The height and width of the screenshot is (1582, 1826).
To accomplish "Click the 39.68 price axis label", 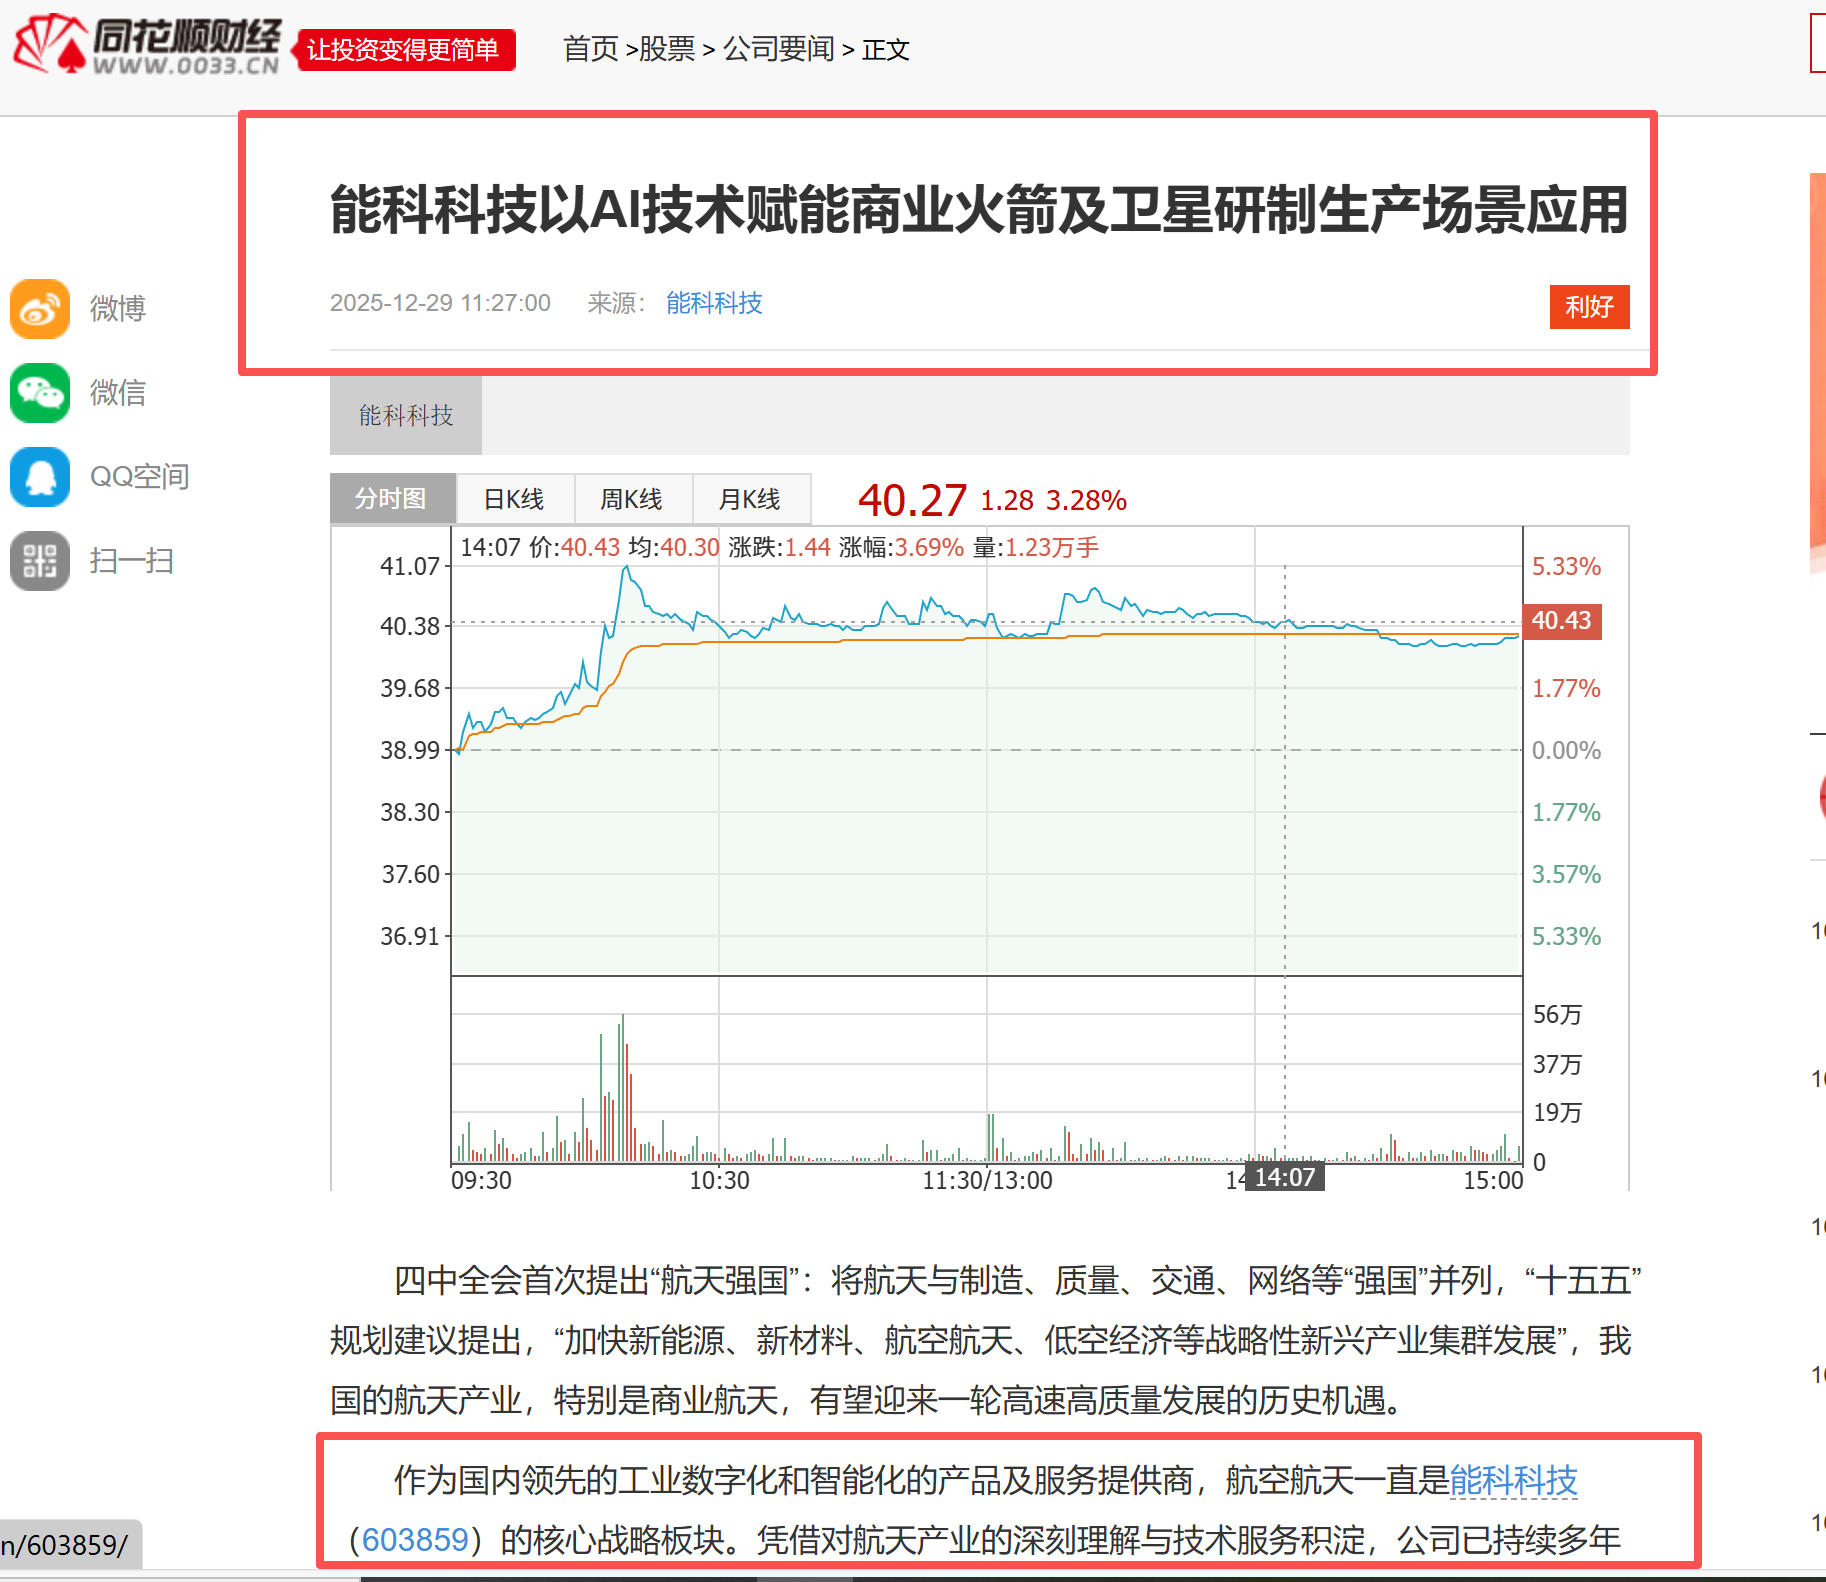I will (x=410, y=688).
